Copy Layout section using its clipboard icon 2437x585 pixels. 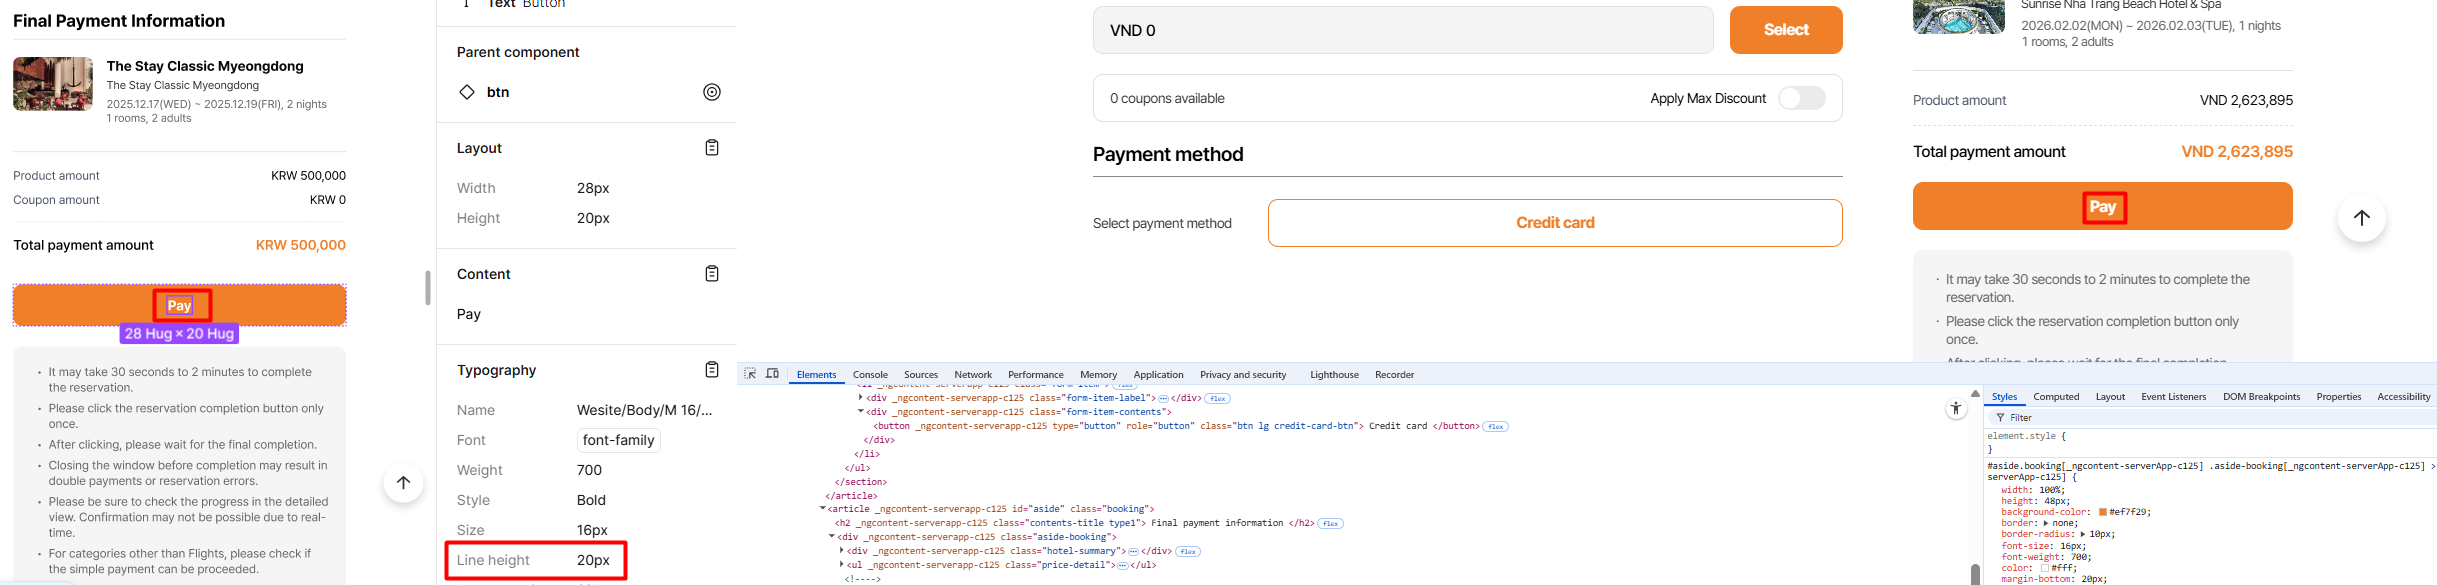pos(712,148)
